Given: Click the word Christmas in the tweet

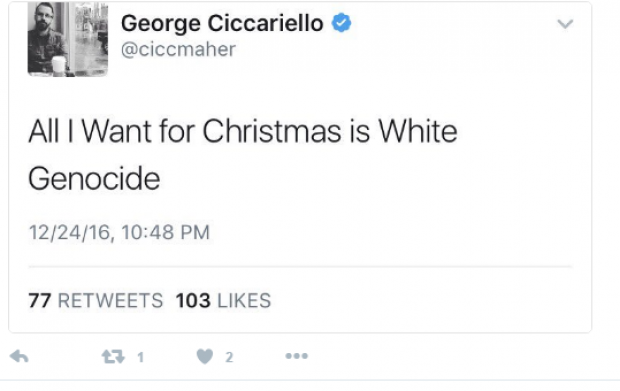Looking at the screenshot, I should click(272, 131).
